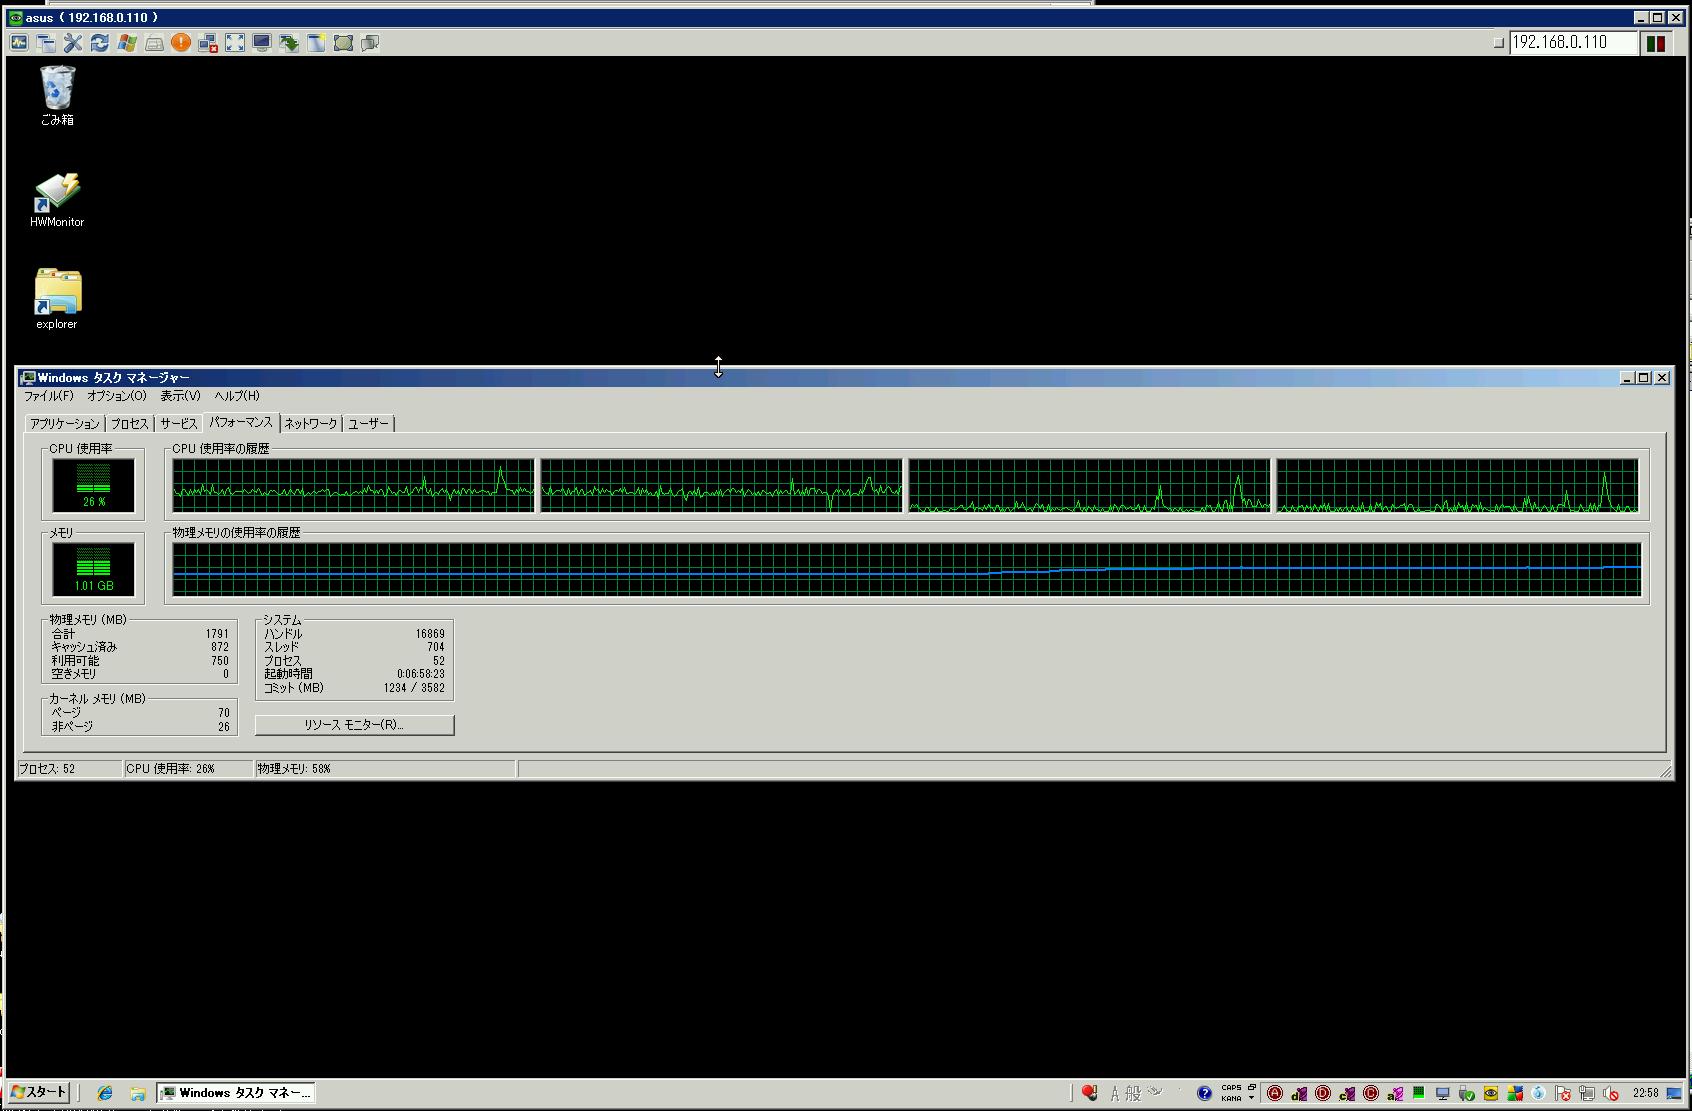The height and width of the screenshot is (1111, 1692).
Task: Open the chat bubbles toolbar icon
Action: pyautogui.click(x=370, y=42)
